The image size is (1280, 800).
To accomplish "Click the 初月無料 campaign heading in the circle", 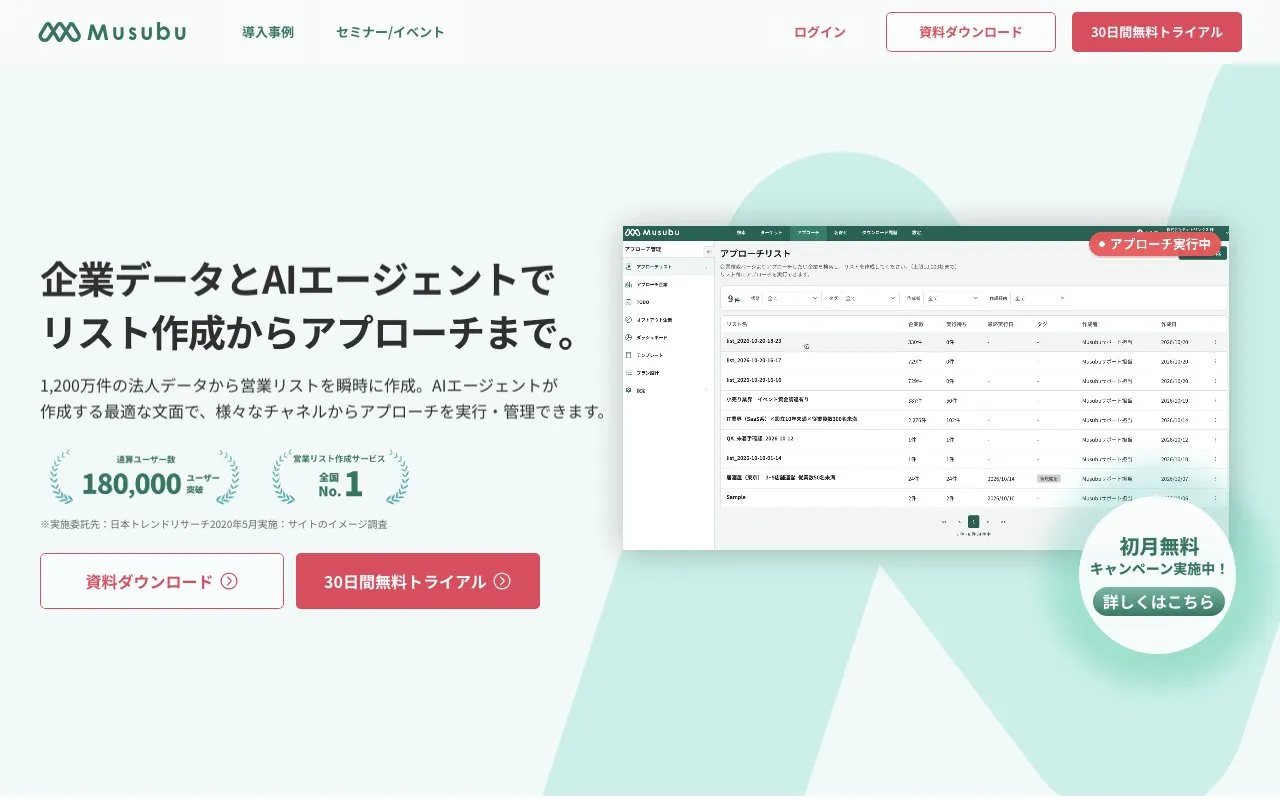I will click(1159, 546).
